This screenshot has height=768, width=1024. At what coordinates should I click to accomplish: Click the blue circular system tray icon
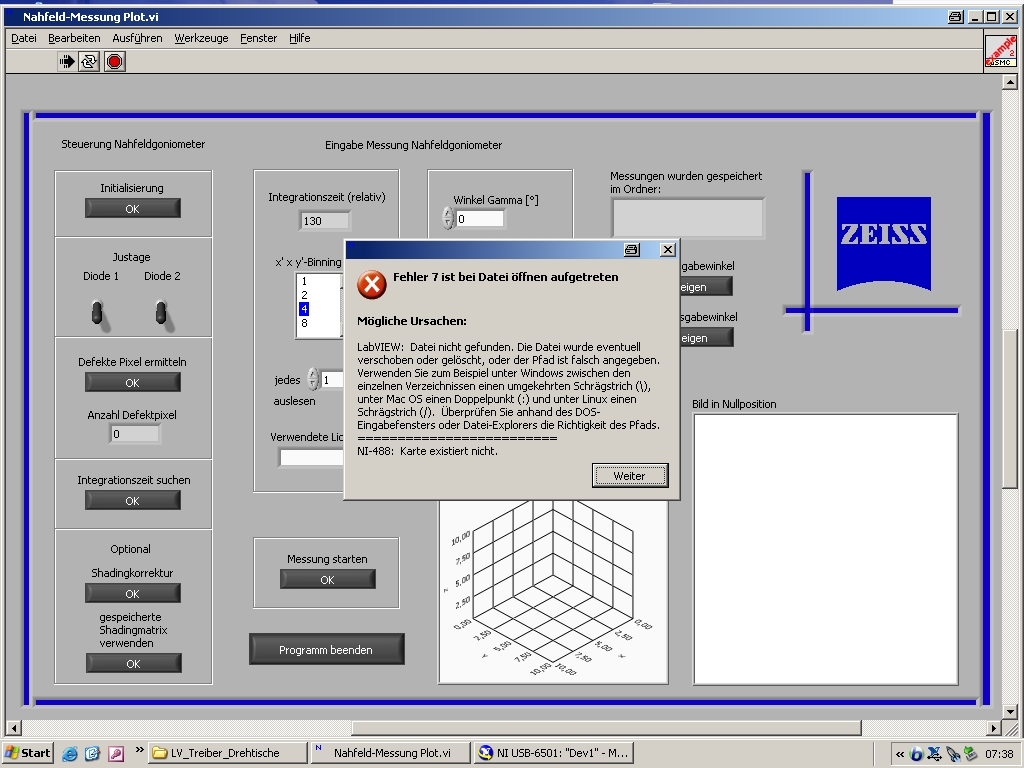[916, 754]
